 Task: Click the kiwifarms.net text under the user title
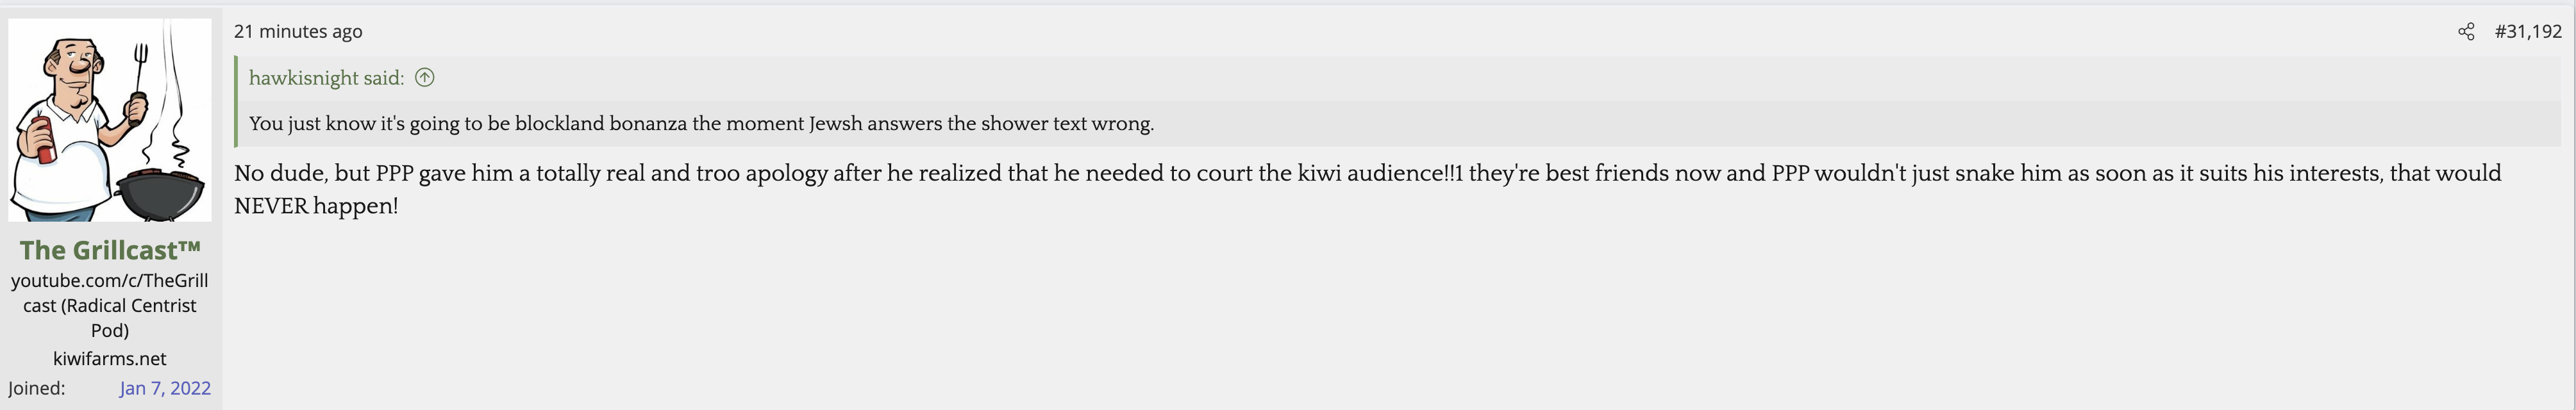coord(110,358)
